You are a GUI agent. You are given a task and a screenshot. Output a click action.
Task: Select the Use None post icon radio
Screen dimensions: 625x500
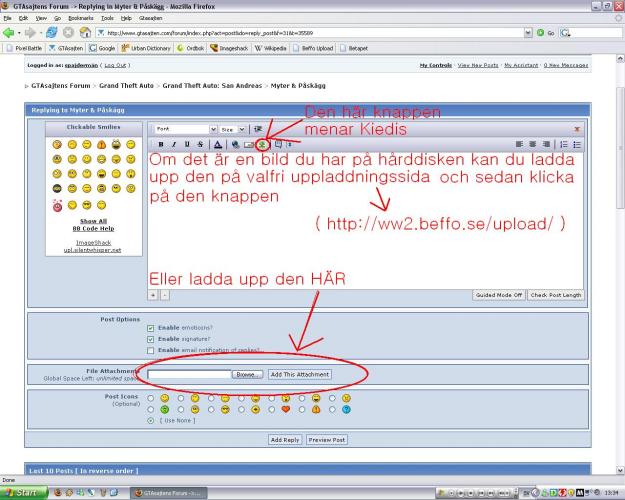(150, 420)
